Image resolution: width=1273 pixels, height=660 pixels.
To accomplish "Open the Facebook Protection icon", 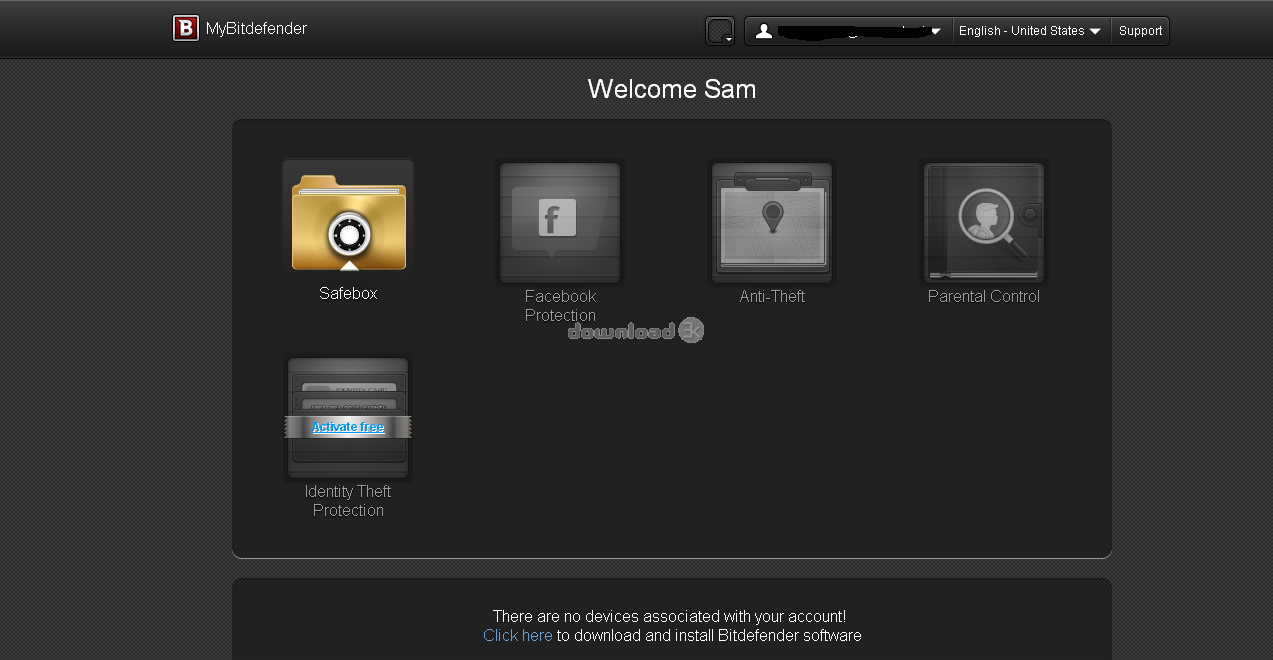I will (560, 223).
